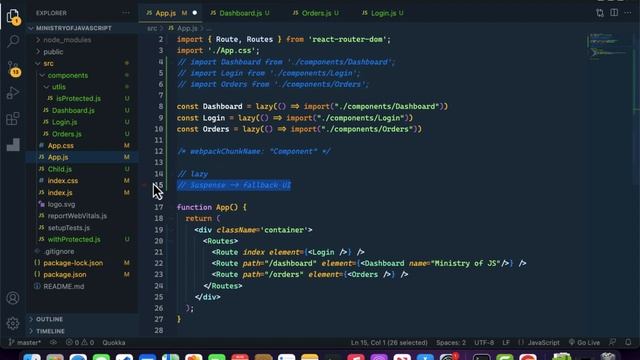Split the editor right

(x=614, y=13)
